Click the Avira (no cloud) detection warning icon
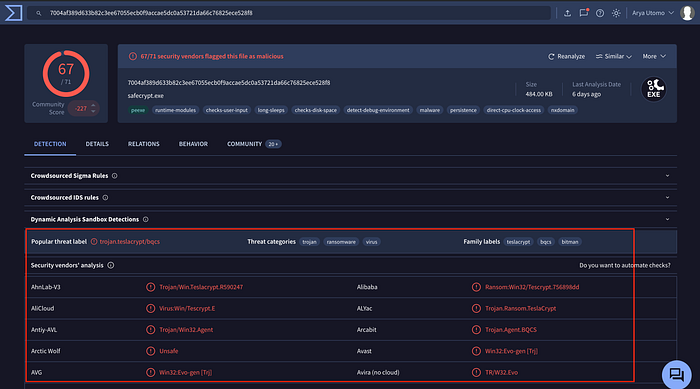700x389 pixels. click(x=476, y=372)
